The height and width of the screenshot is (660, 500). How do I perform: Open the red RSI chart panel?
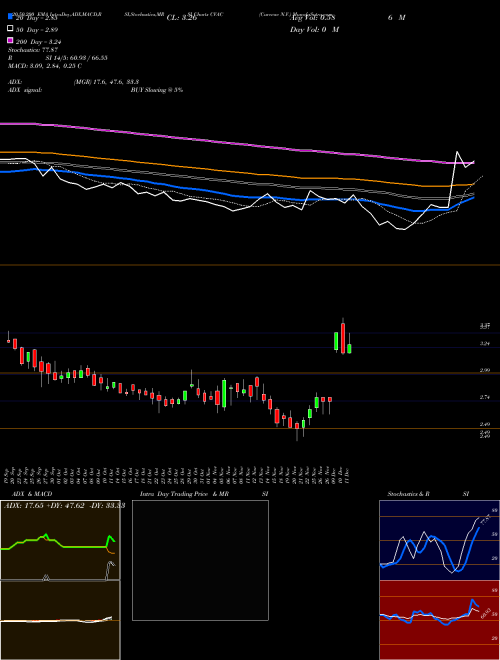[439, 620]
